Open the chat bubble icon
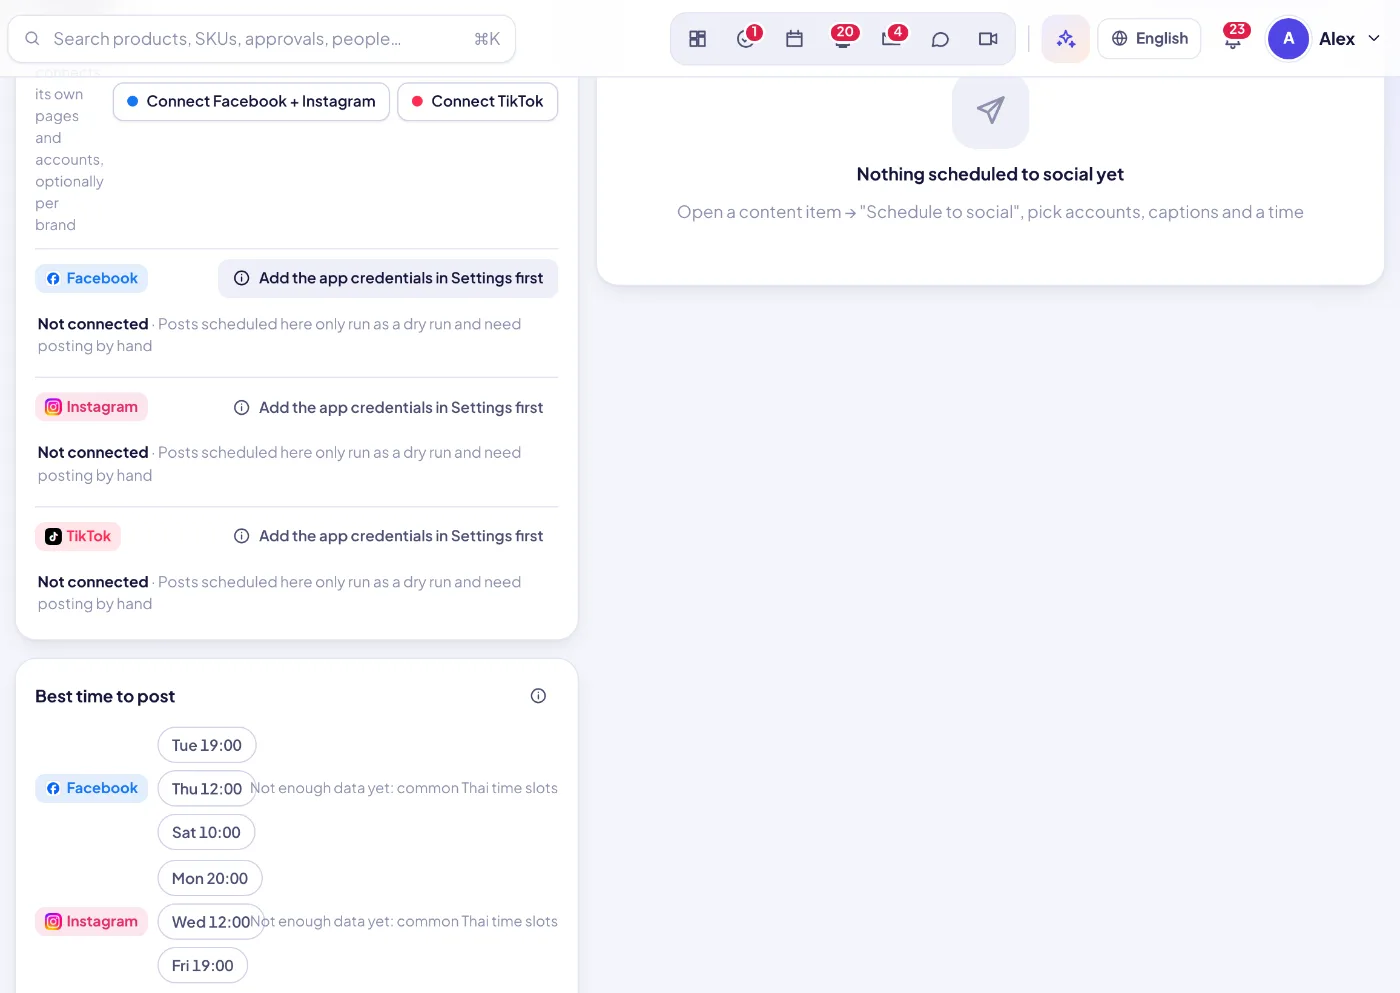 point(940,39)
